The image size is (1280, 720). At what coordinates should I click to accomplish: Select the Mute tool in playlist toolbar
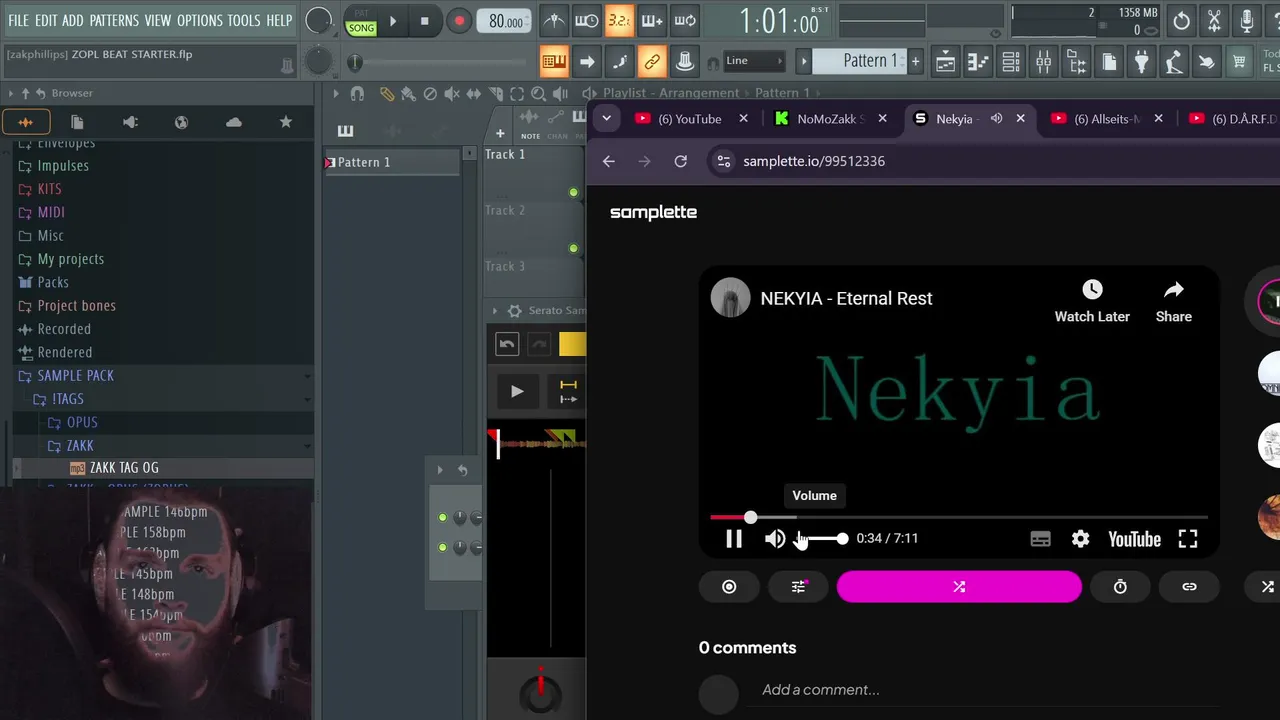click(x=452, y=93)
